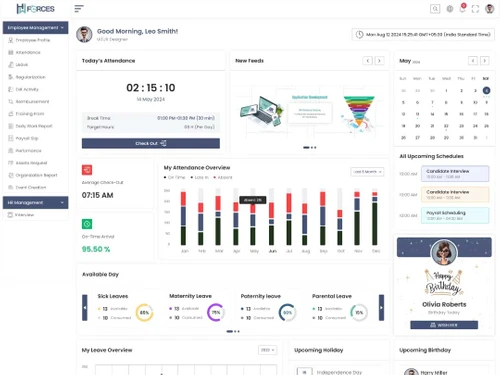
Task: Click the Exit Activity sidebar icon
Action: [11, 89]
